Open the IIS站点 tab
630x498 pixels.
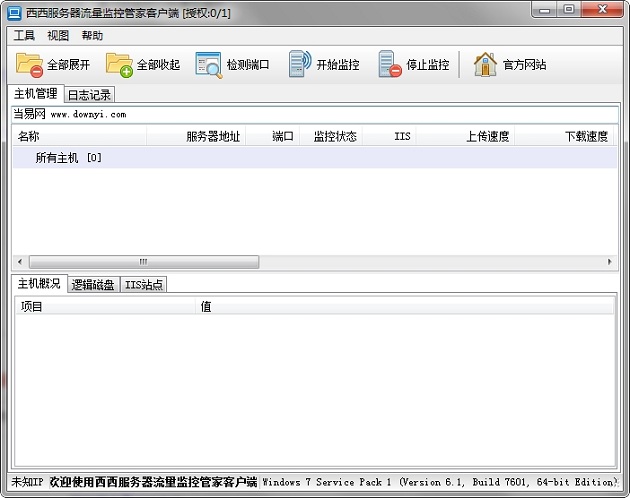click(143, 285)
